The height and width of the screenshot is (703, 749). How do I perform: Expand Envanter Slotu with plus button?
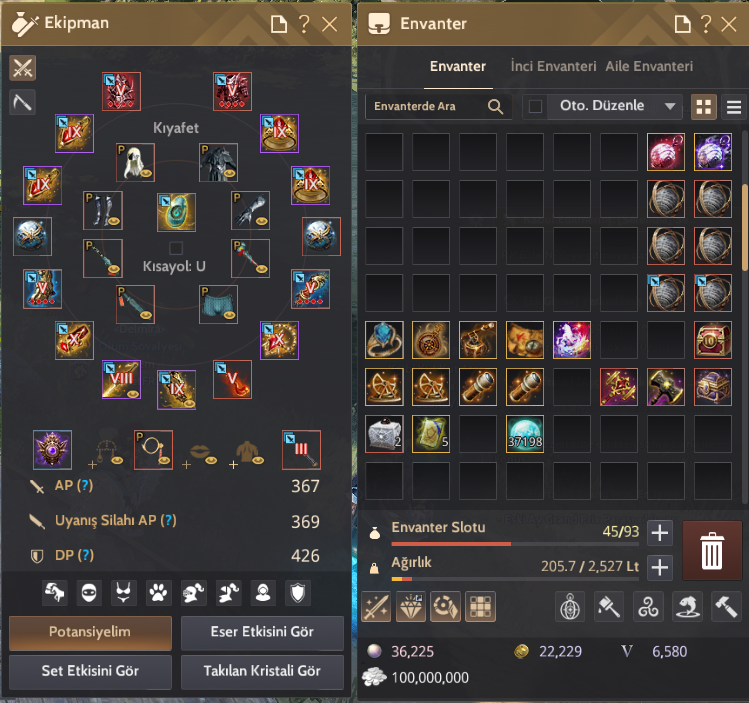click(660, 533)
